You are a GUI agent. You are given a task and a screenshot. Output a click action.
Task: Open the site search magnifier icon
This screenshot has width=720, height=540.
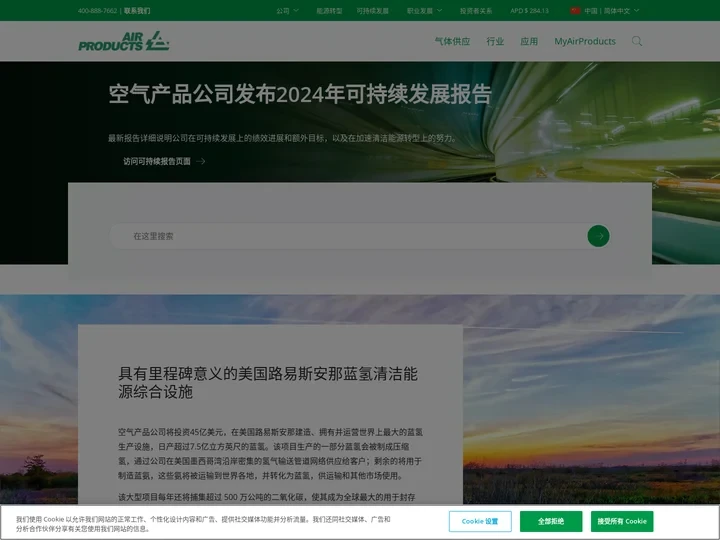click(x=636, y=41)
